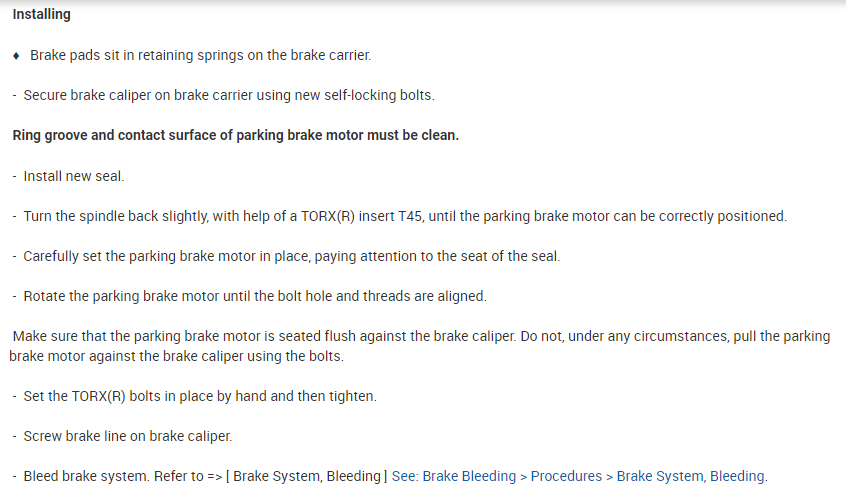Click the "Set the TORX(R) bolts in place" step

200,396
